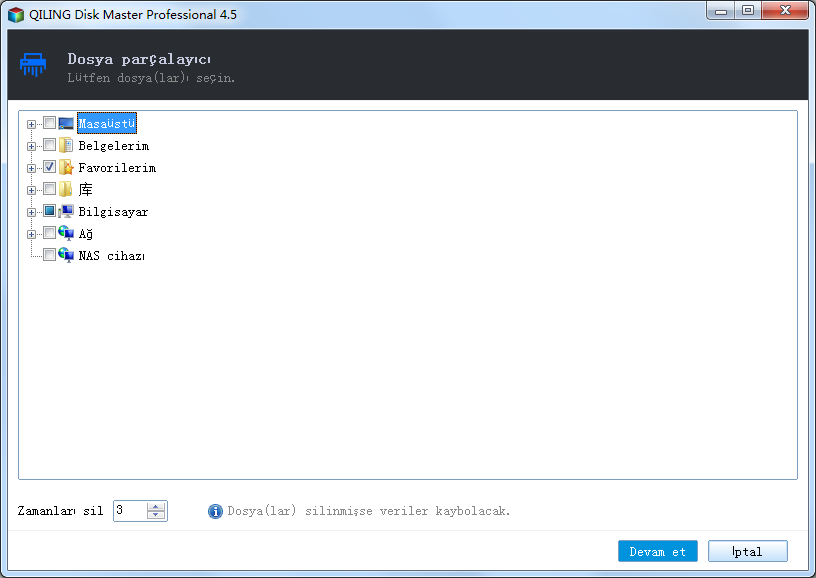Click the Favorilerim star folder icon
Screen dimensions: 816x578
[66, 168]
